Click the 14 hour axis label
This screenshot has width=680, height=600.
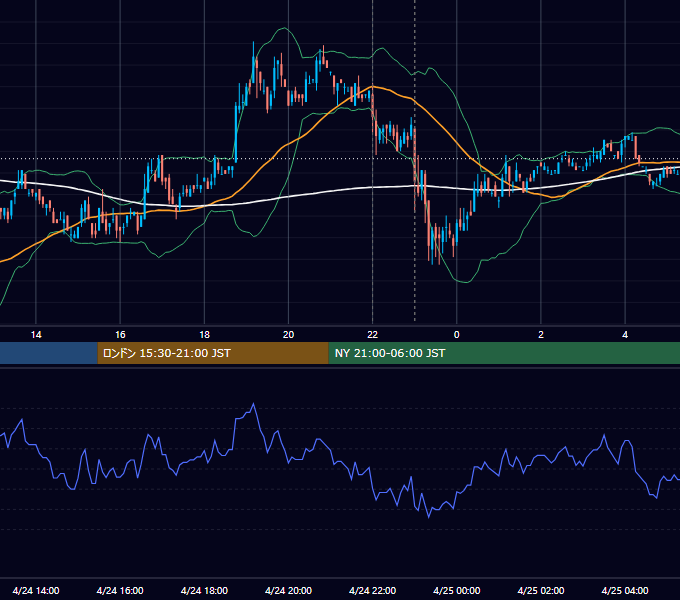pos(36,335)
